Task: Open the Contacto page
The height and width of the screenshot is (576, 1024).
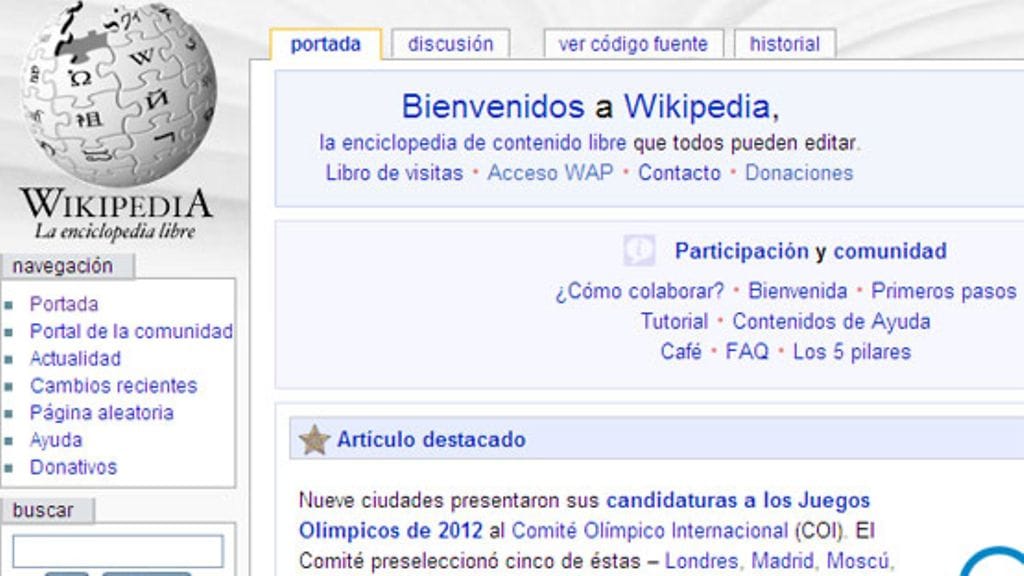Action: [679, 172]
